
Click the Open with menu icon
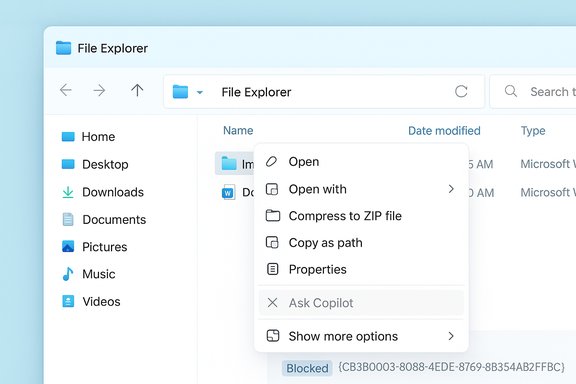point(272,189)
